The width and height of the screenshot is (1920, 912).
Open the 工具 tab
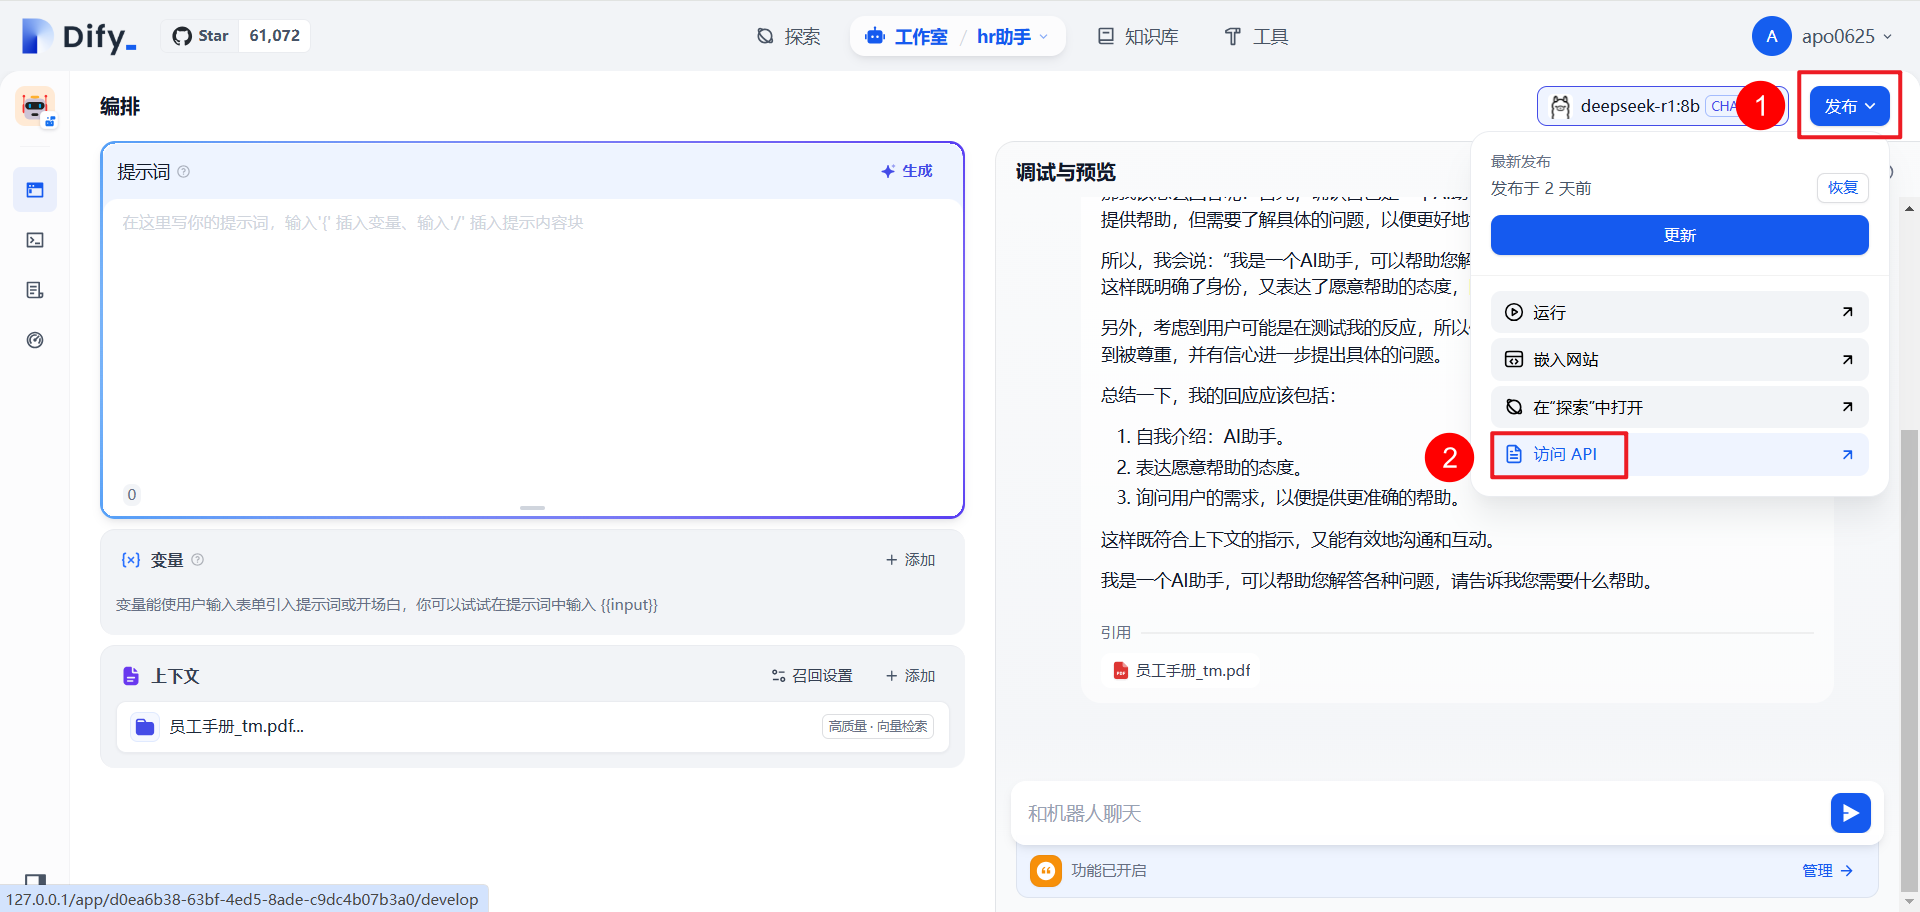coord(1256,37)
